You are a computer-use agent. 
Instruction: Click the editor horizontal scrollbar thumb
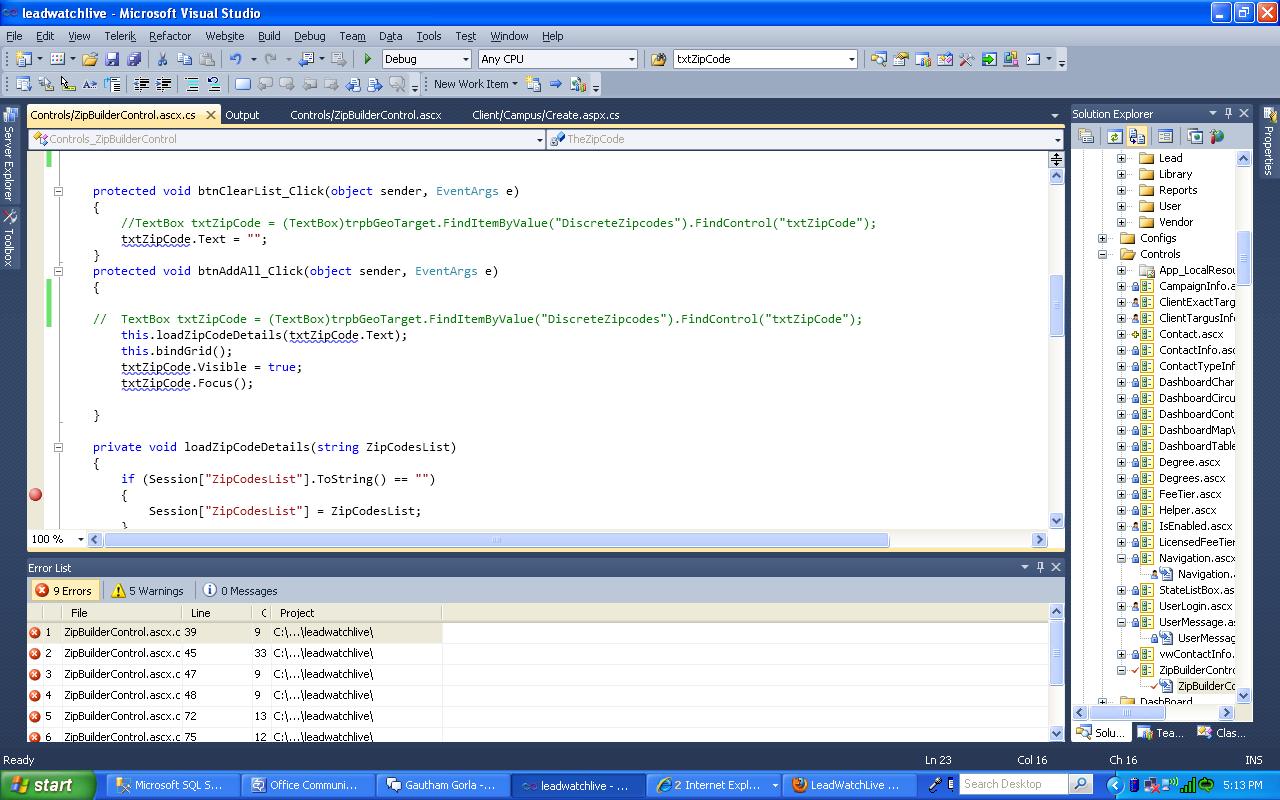496,540
